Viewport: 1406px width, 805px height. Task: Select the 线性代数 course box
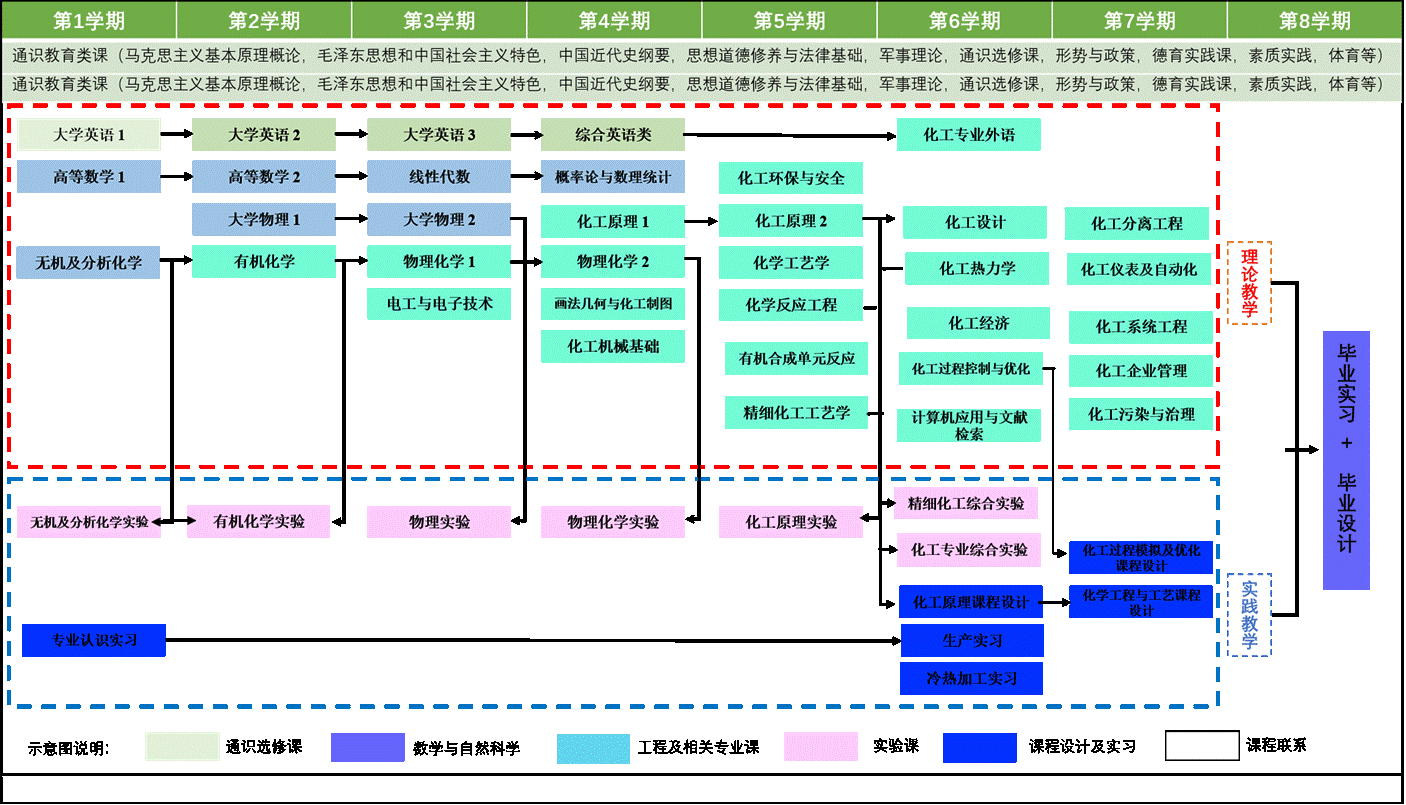click(x=439, y=177)
